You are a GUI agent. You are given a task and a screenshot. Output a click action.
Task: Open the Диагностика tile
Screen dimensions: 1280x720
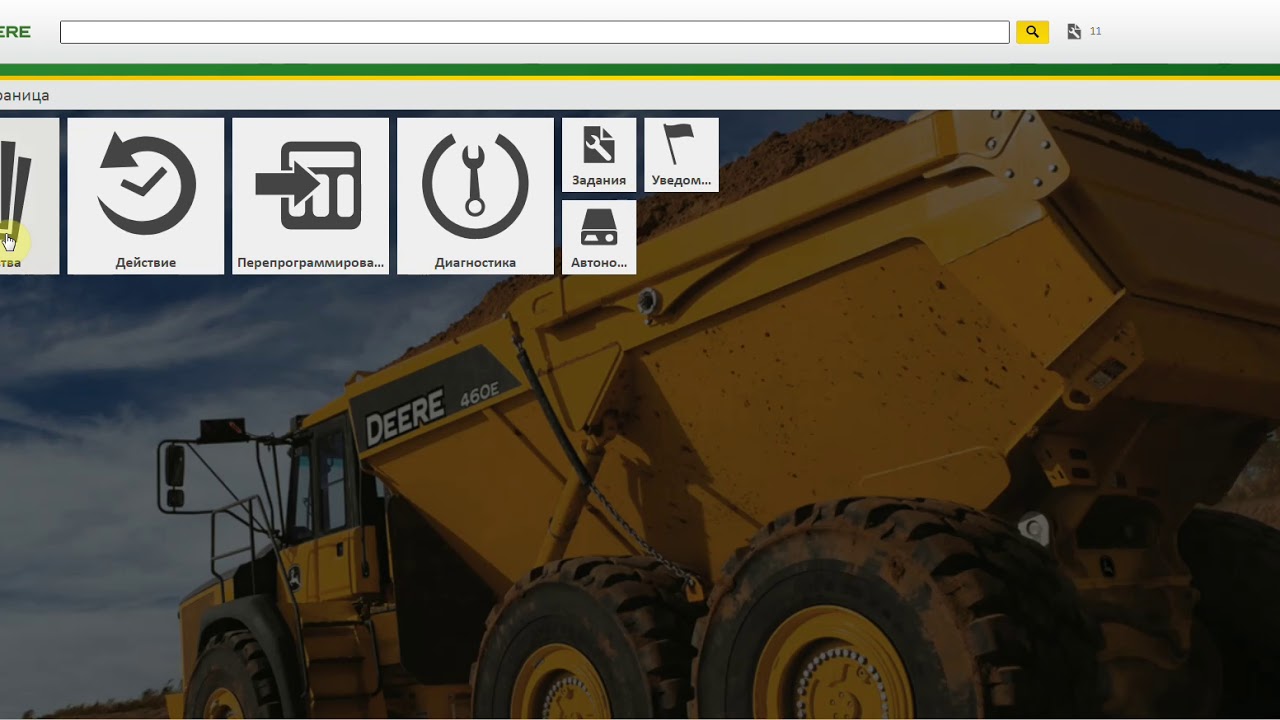tap(475, 196)
